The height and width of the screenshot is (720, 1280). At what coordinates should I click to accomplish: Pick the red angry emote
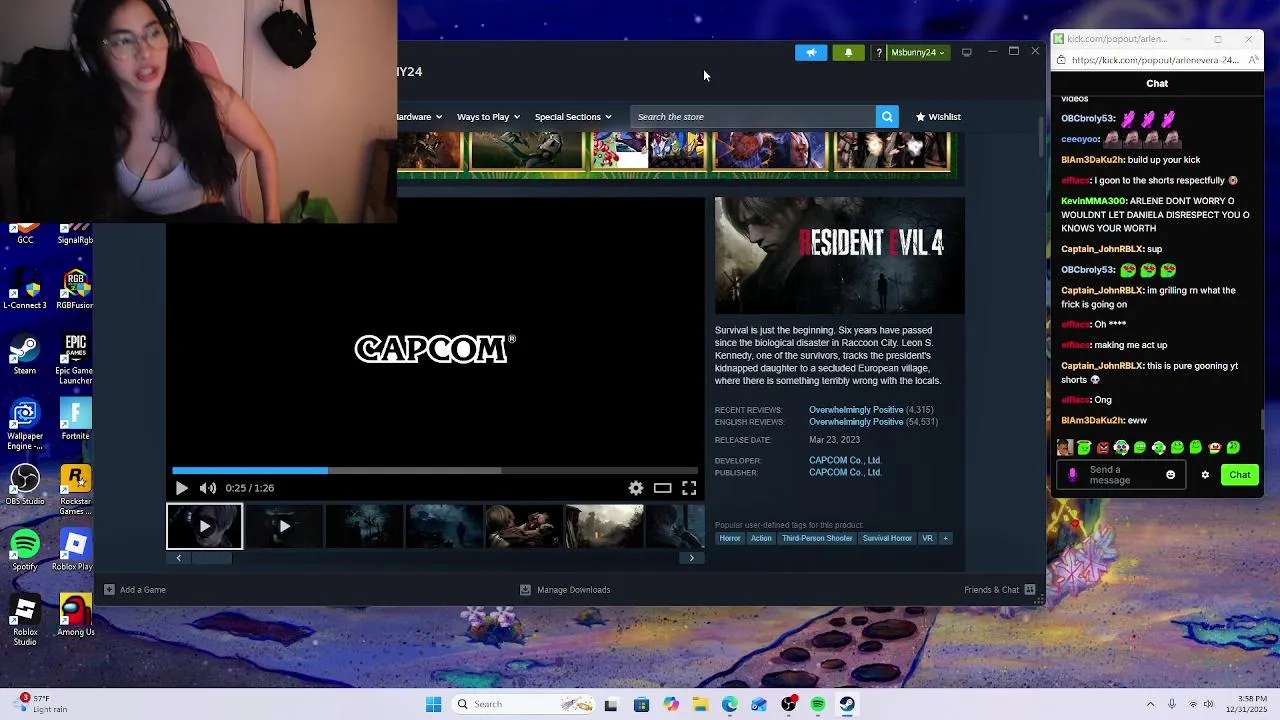pos(1102,448)
